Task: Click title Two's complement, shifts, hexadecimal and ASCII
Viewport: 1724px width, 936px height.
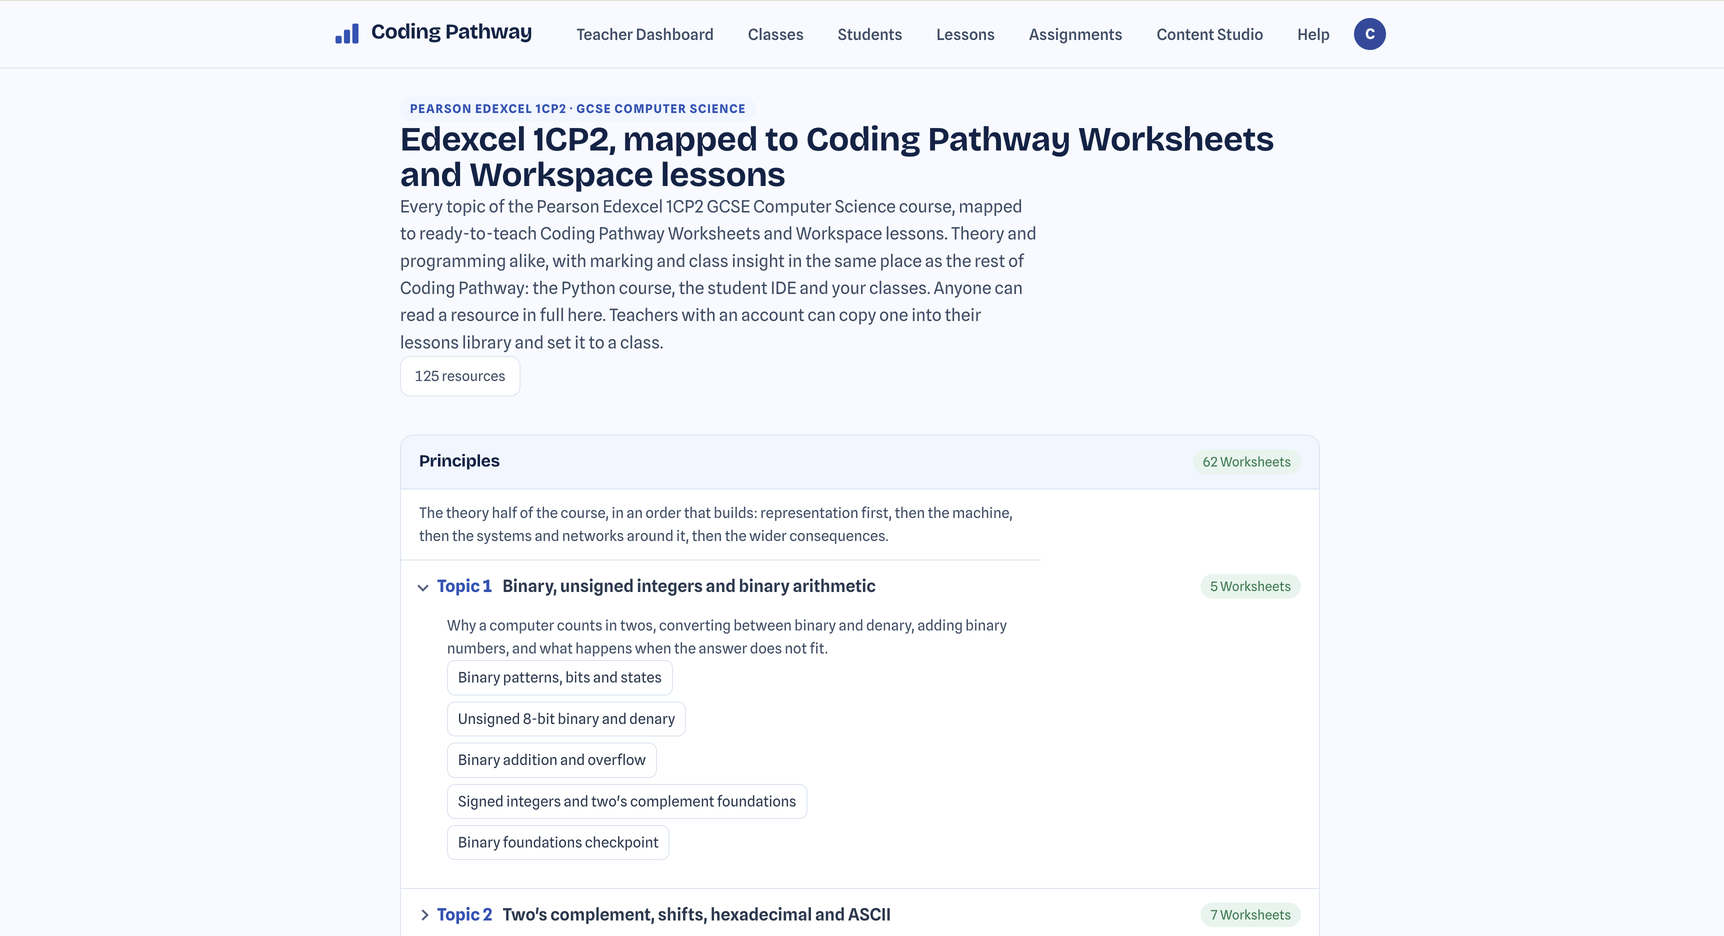Action: coord(696,915)
